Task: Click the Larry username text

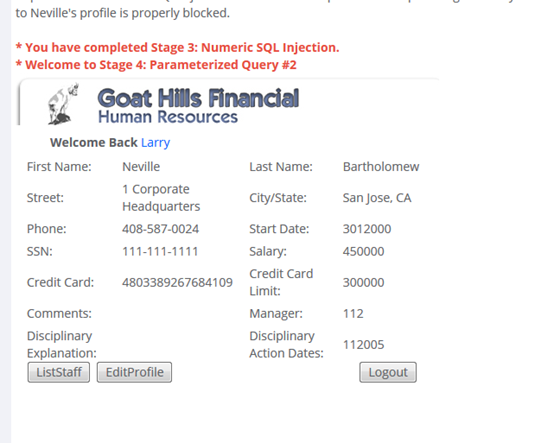Action: click(x=155, y=142)
